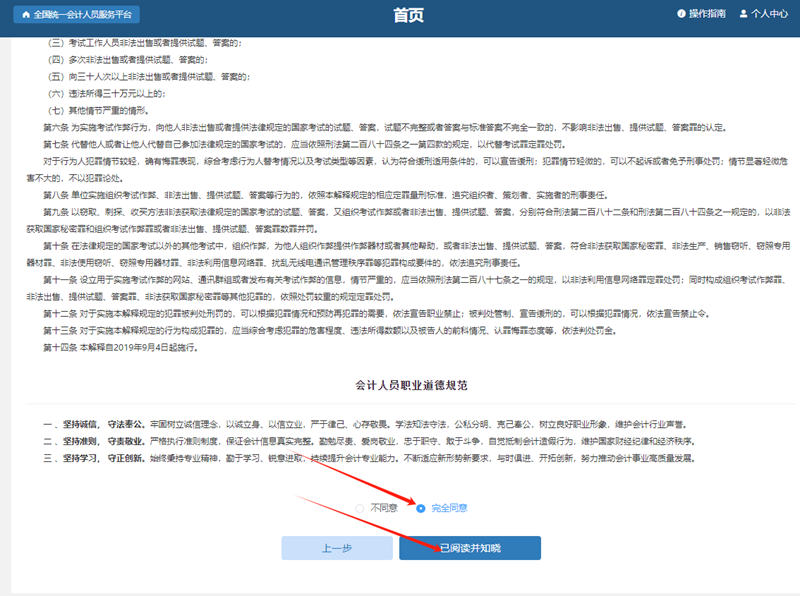
Task: Select the 不同意 radio button
Action: click(x=360, y=508)
